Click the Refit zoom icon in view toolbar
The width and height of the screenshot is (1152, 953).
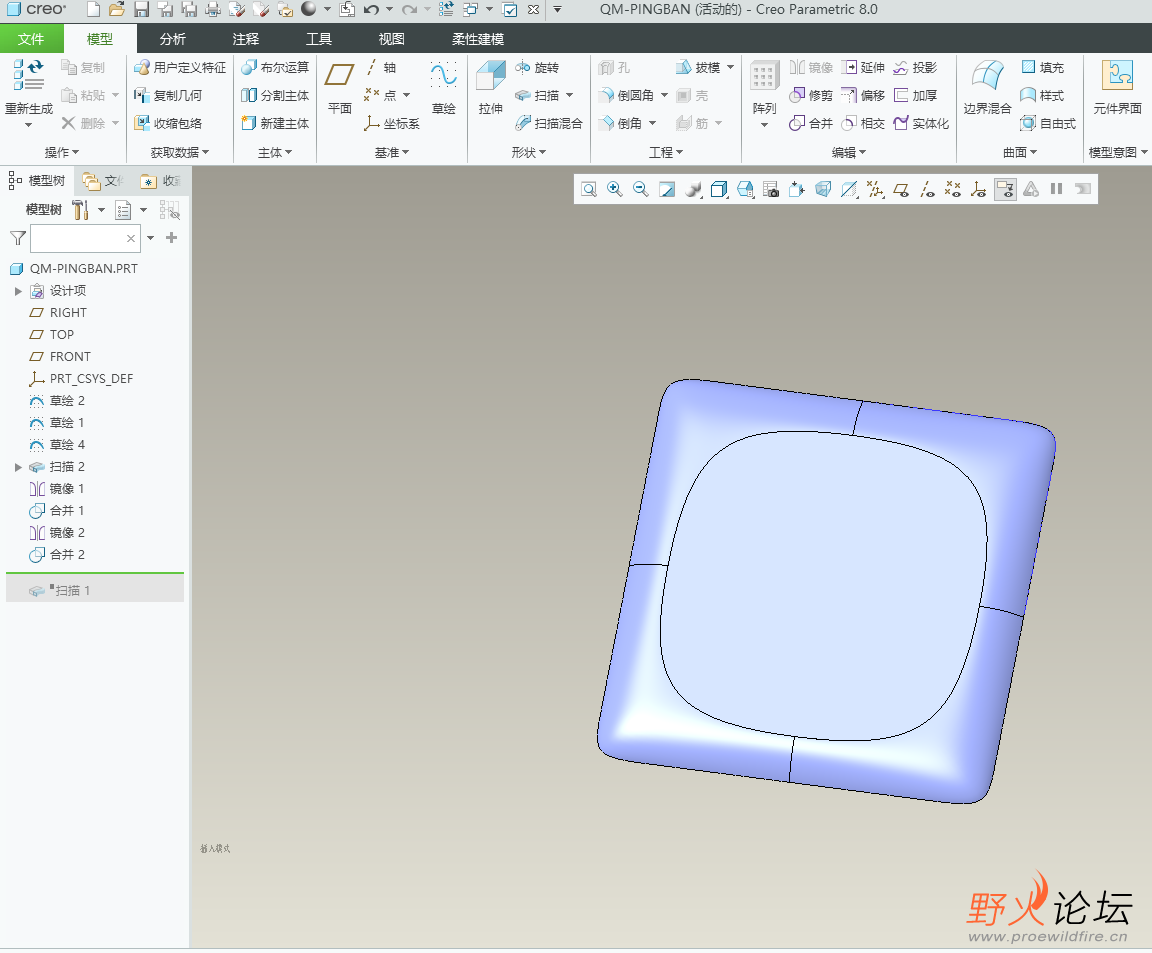tap(588, 190)
